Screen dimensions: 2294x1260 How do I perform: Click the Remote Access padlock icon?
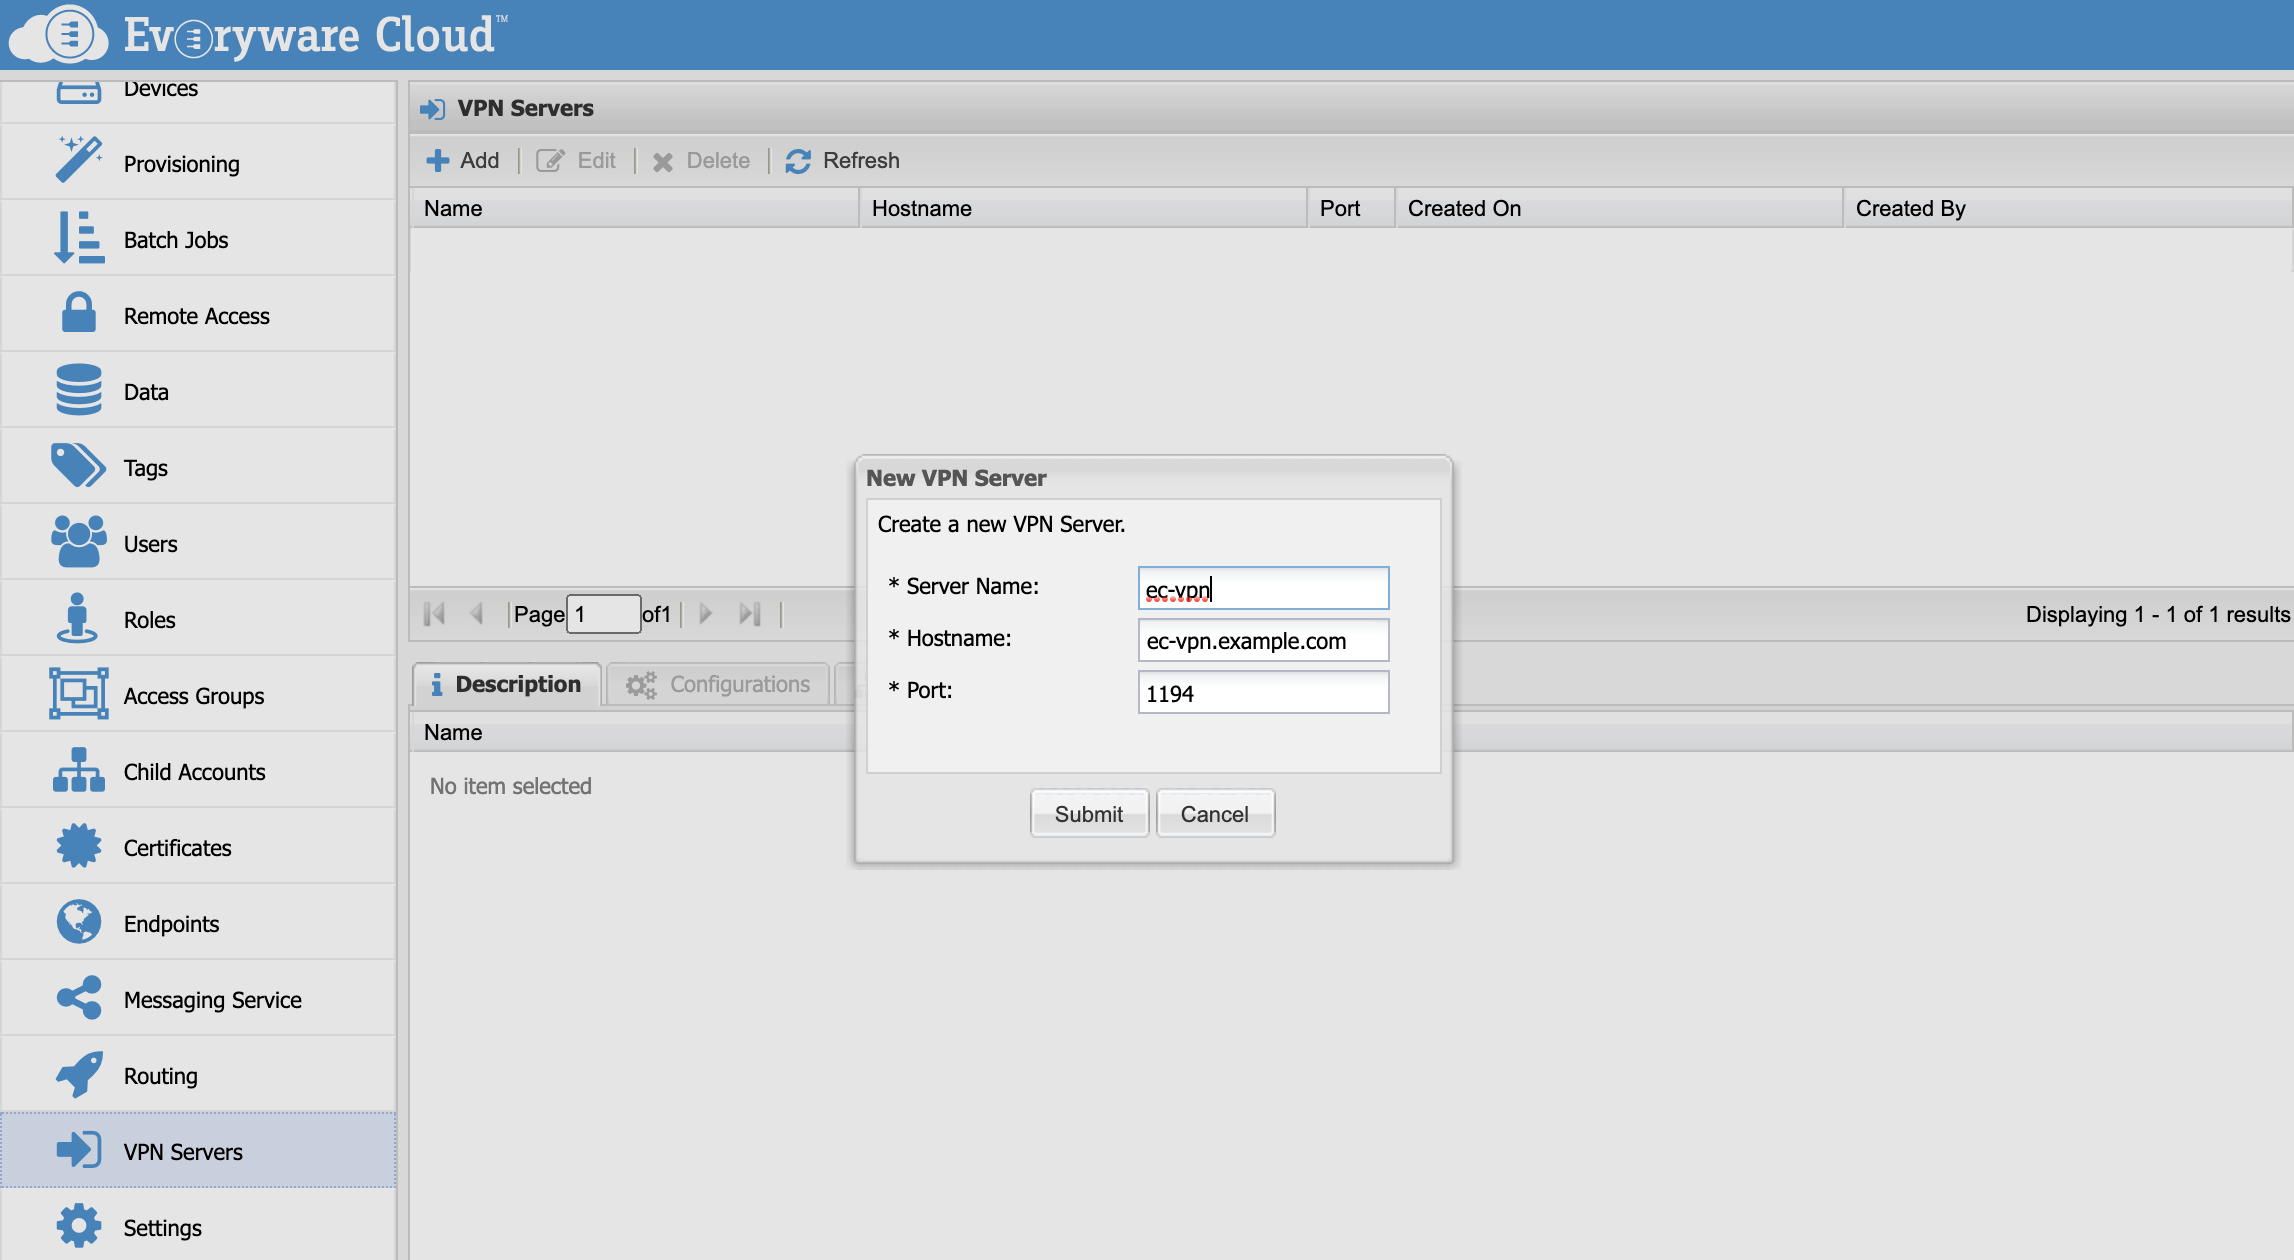click(79, 312)
